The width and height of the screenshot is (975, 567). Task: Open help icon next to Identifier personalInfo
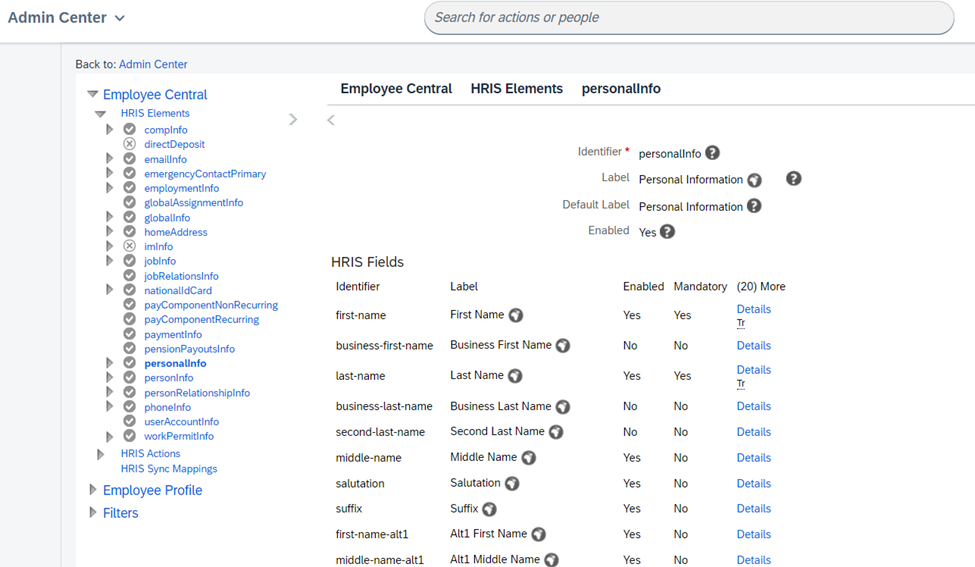click(x=713, y=152)
